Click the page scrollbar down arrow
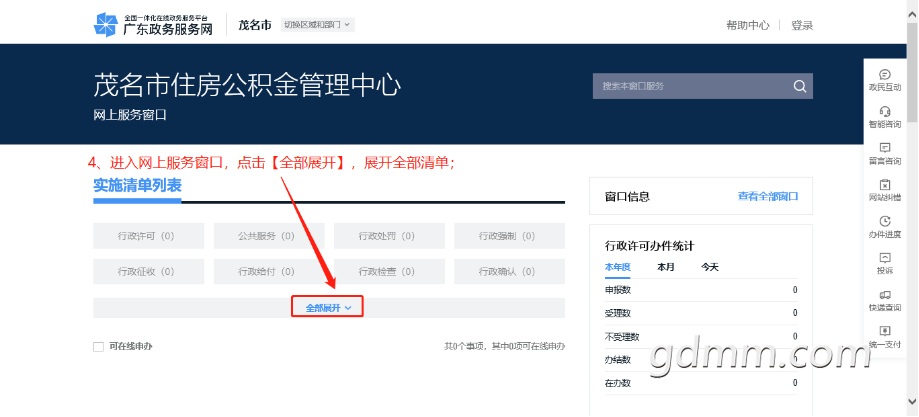The height and width of the screenshot is (417, 919). [913, 401]
